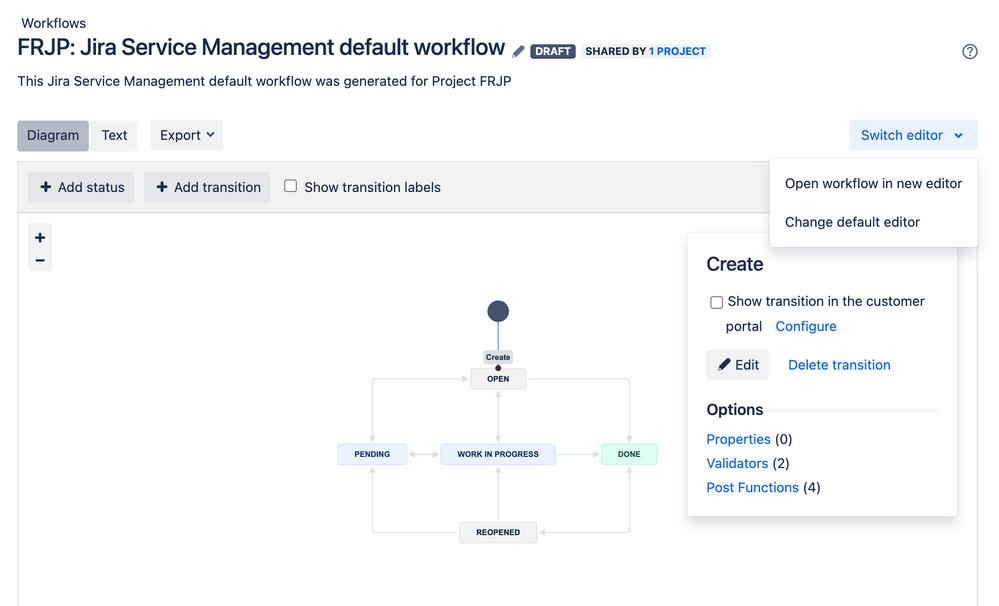The height and width of the screenshot is (606, 999).
Task: Enable the Show transition labels checkbox
Action: click(290, 186)
